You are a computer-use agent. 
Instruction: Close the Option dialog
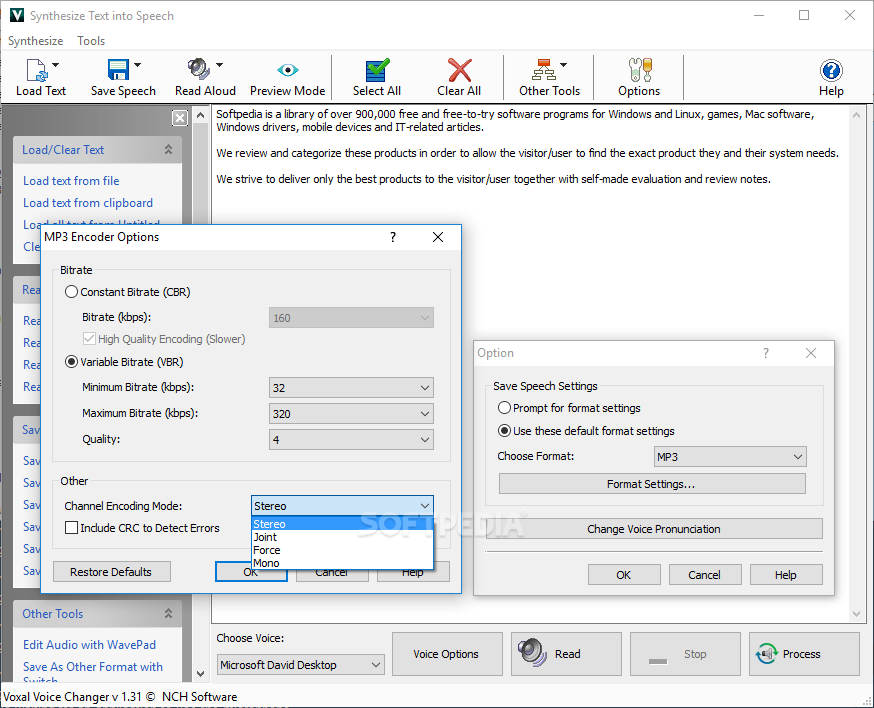pyautogui.click(x=811, y=353)
